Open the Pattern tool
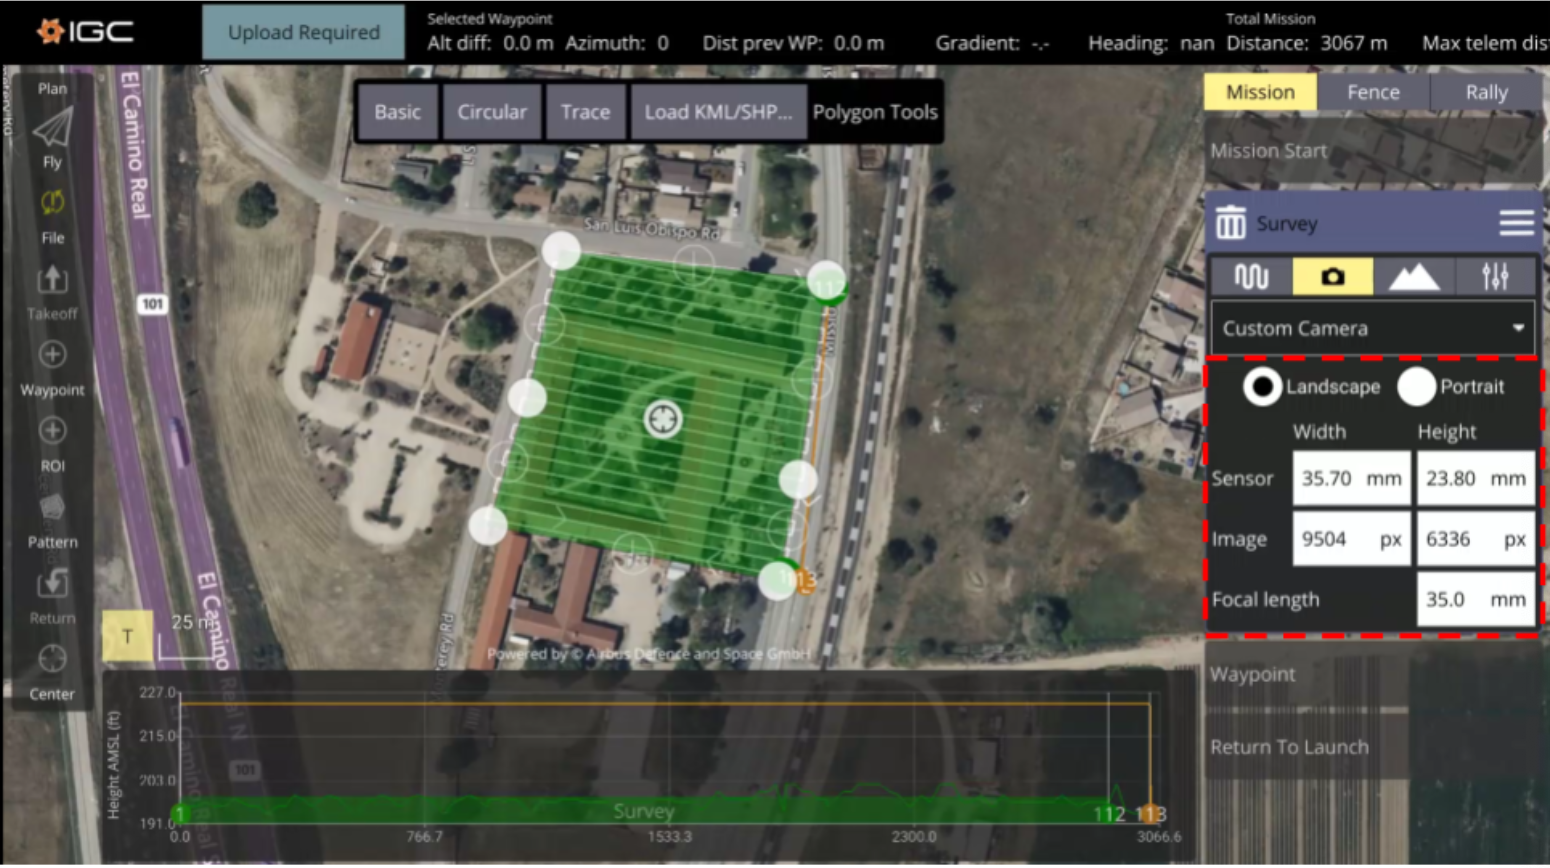The width and height of the screenshot is (1550, 868). (x=52, y=508)
